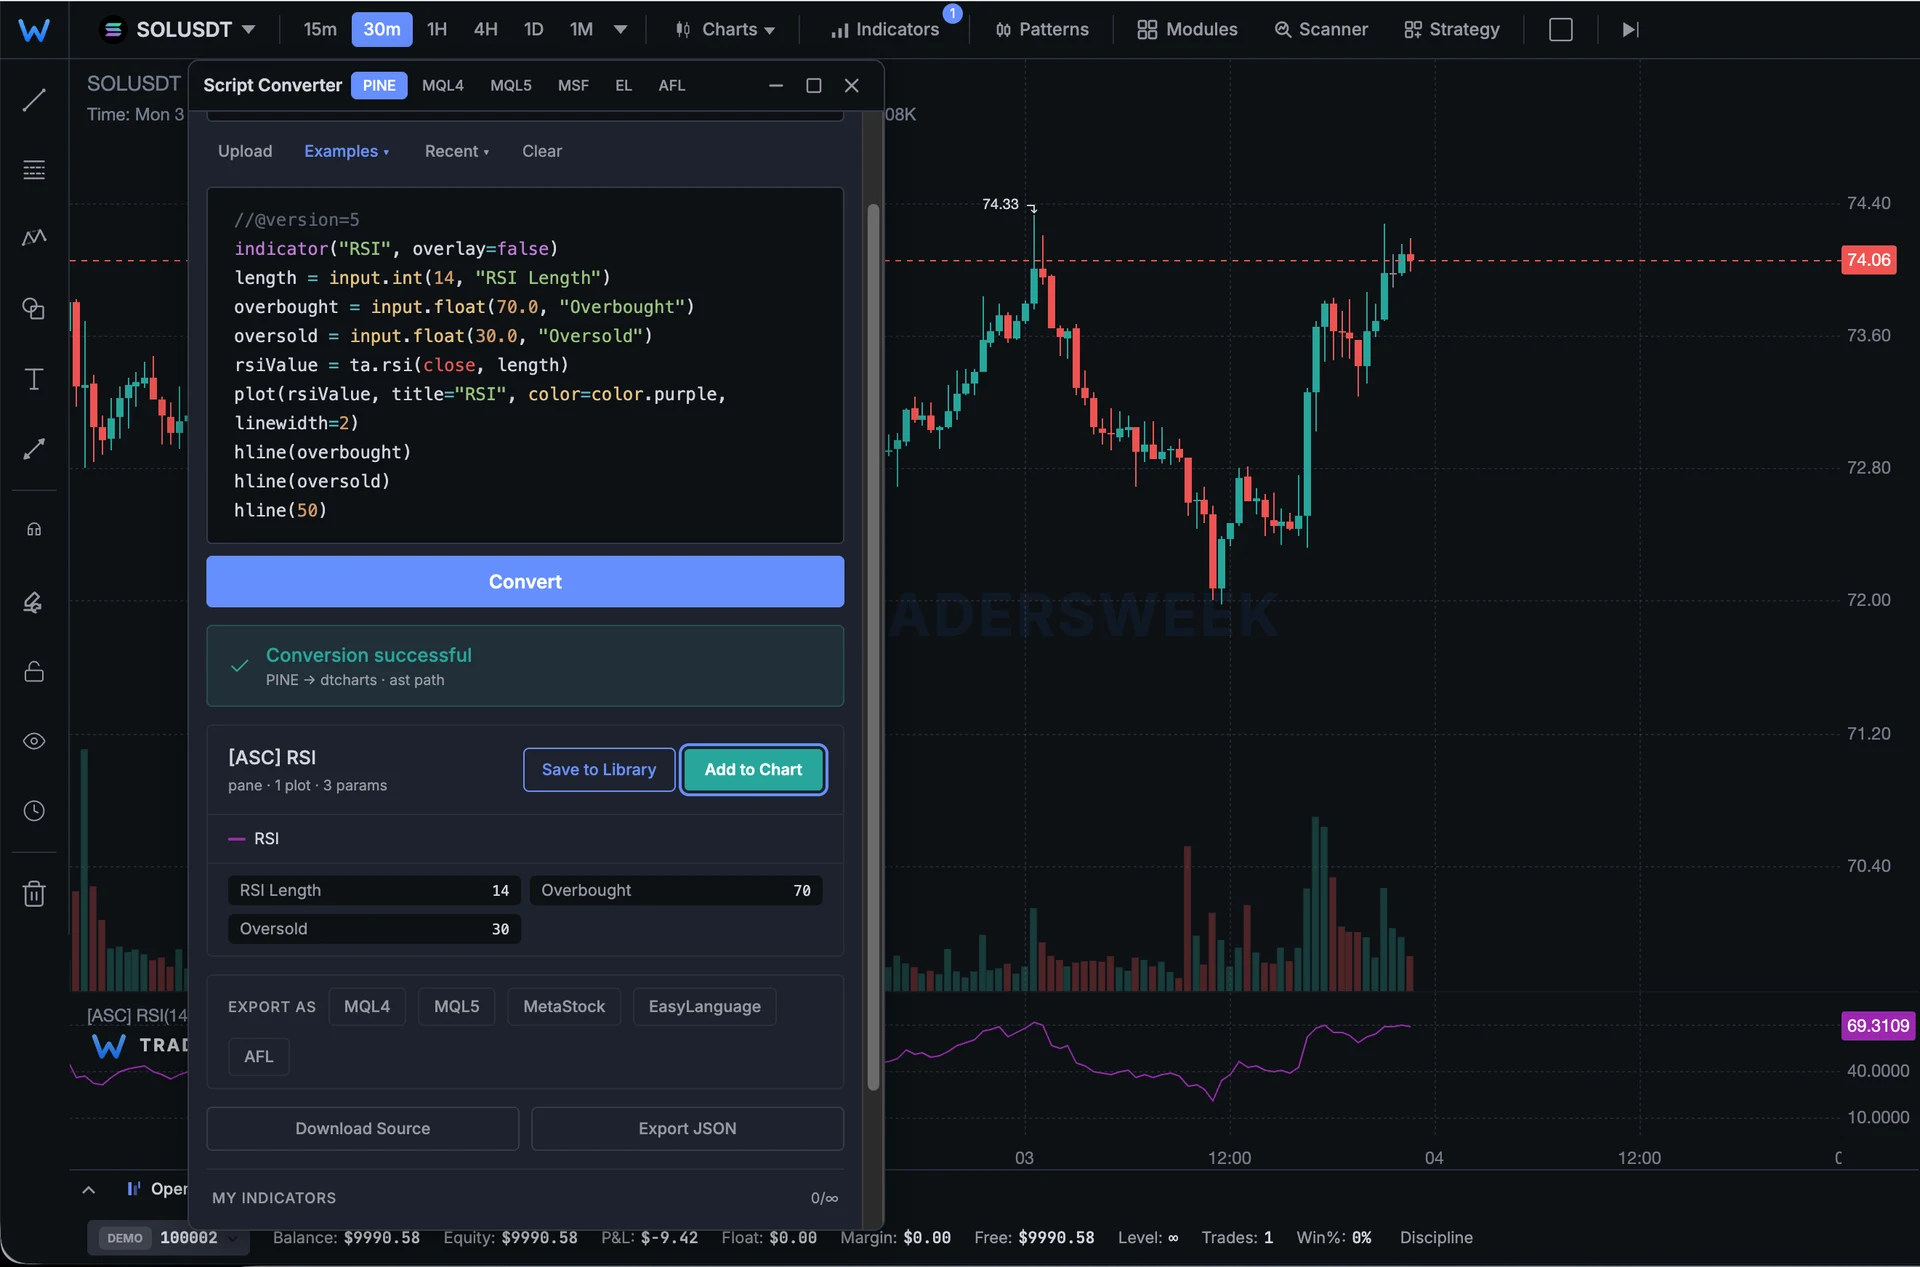1920x1267 pixels.
Task: Select the MQL4 tab in Script Converter
Action: (443, 86)
